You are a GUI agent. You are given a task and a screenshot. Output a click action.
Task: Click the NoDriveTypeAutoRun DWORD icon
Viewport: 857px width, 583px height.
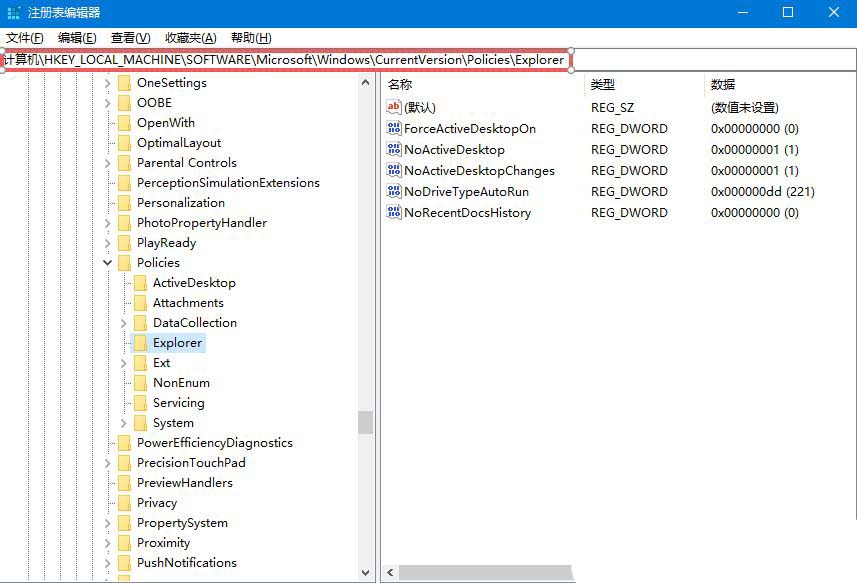point(394,191)
